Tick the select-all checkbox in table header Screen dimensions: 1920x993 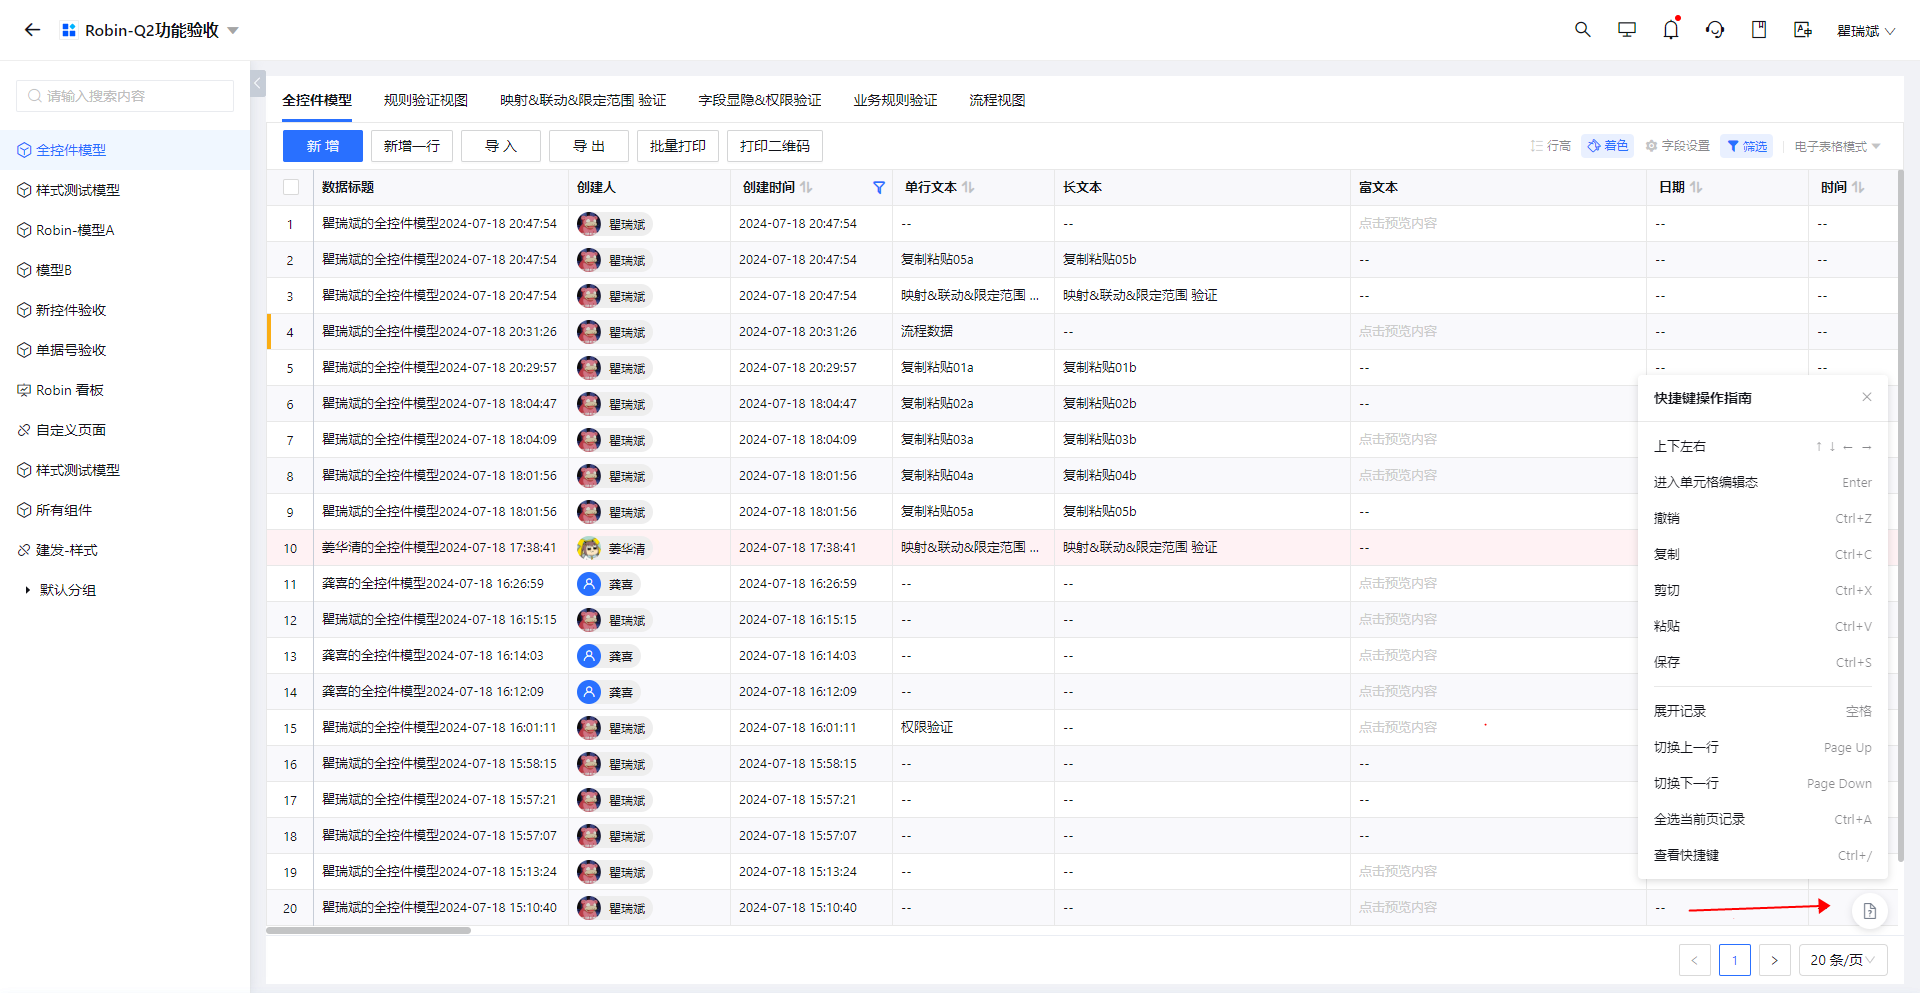[x=291, y=187]
